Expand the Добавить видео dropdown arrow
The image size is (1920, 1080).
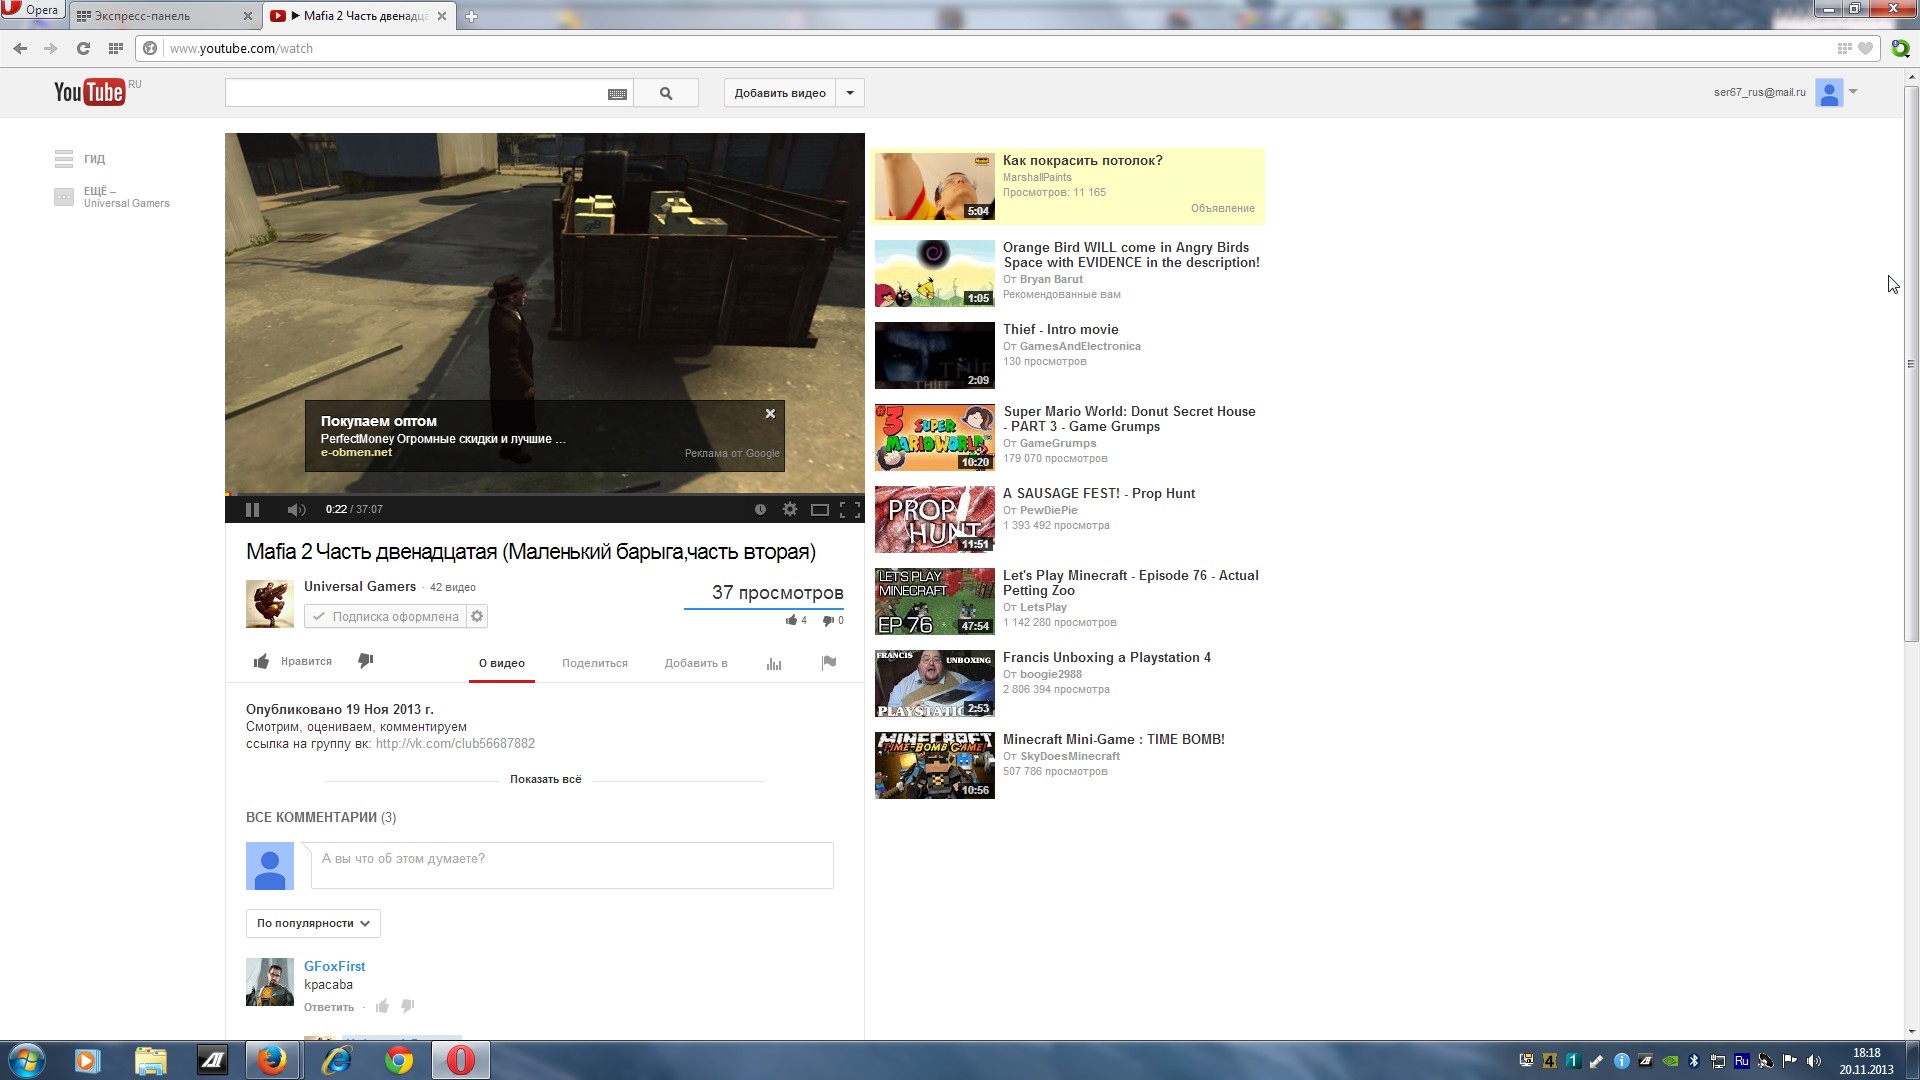[850, 93]
